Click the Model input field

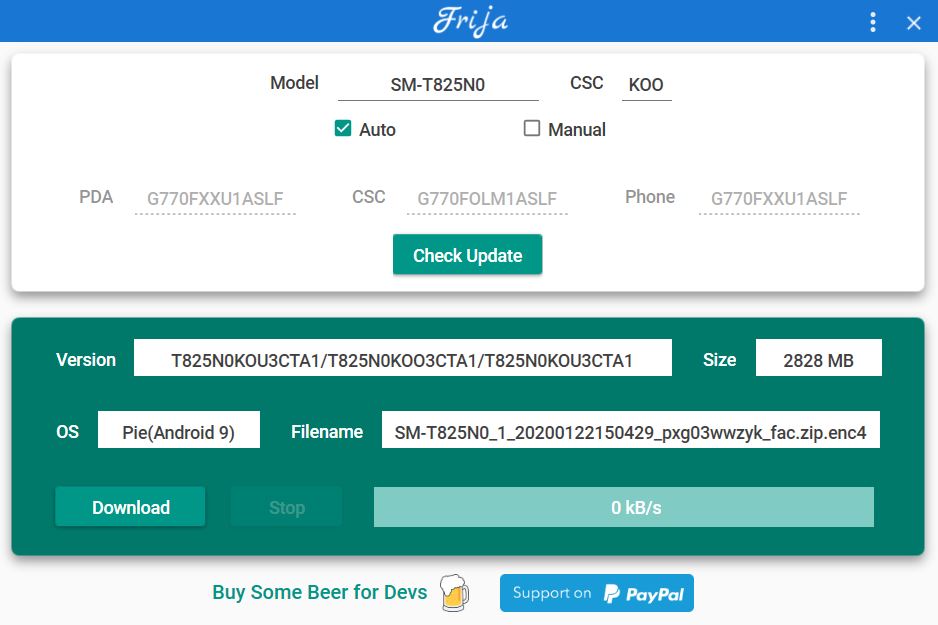(x=437, y=85)
